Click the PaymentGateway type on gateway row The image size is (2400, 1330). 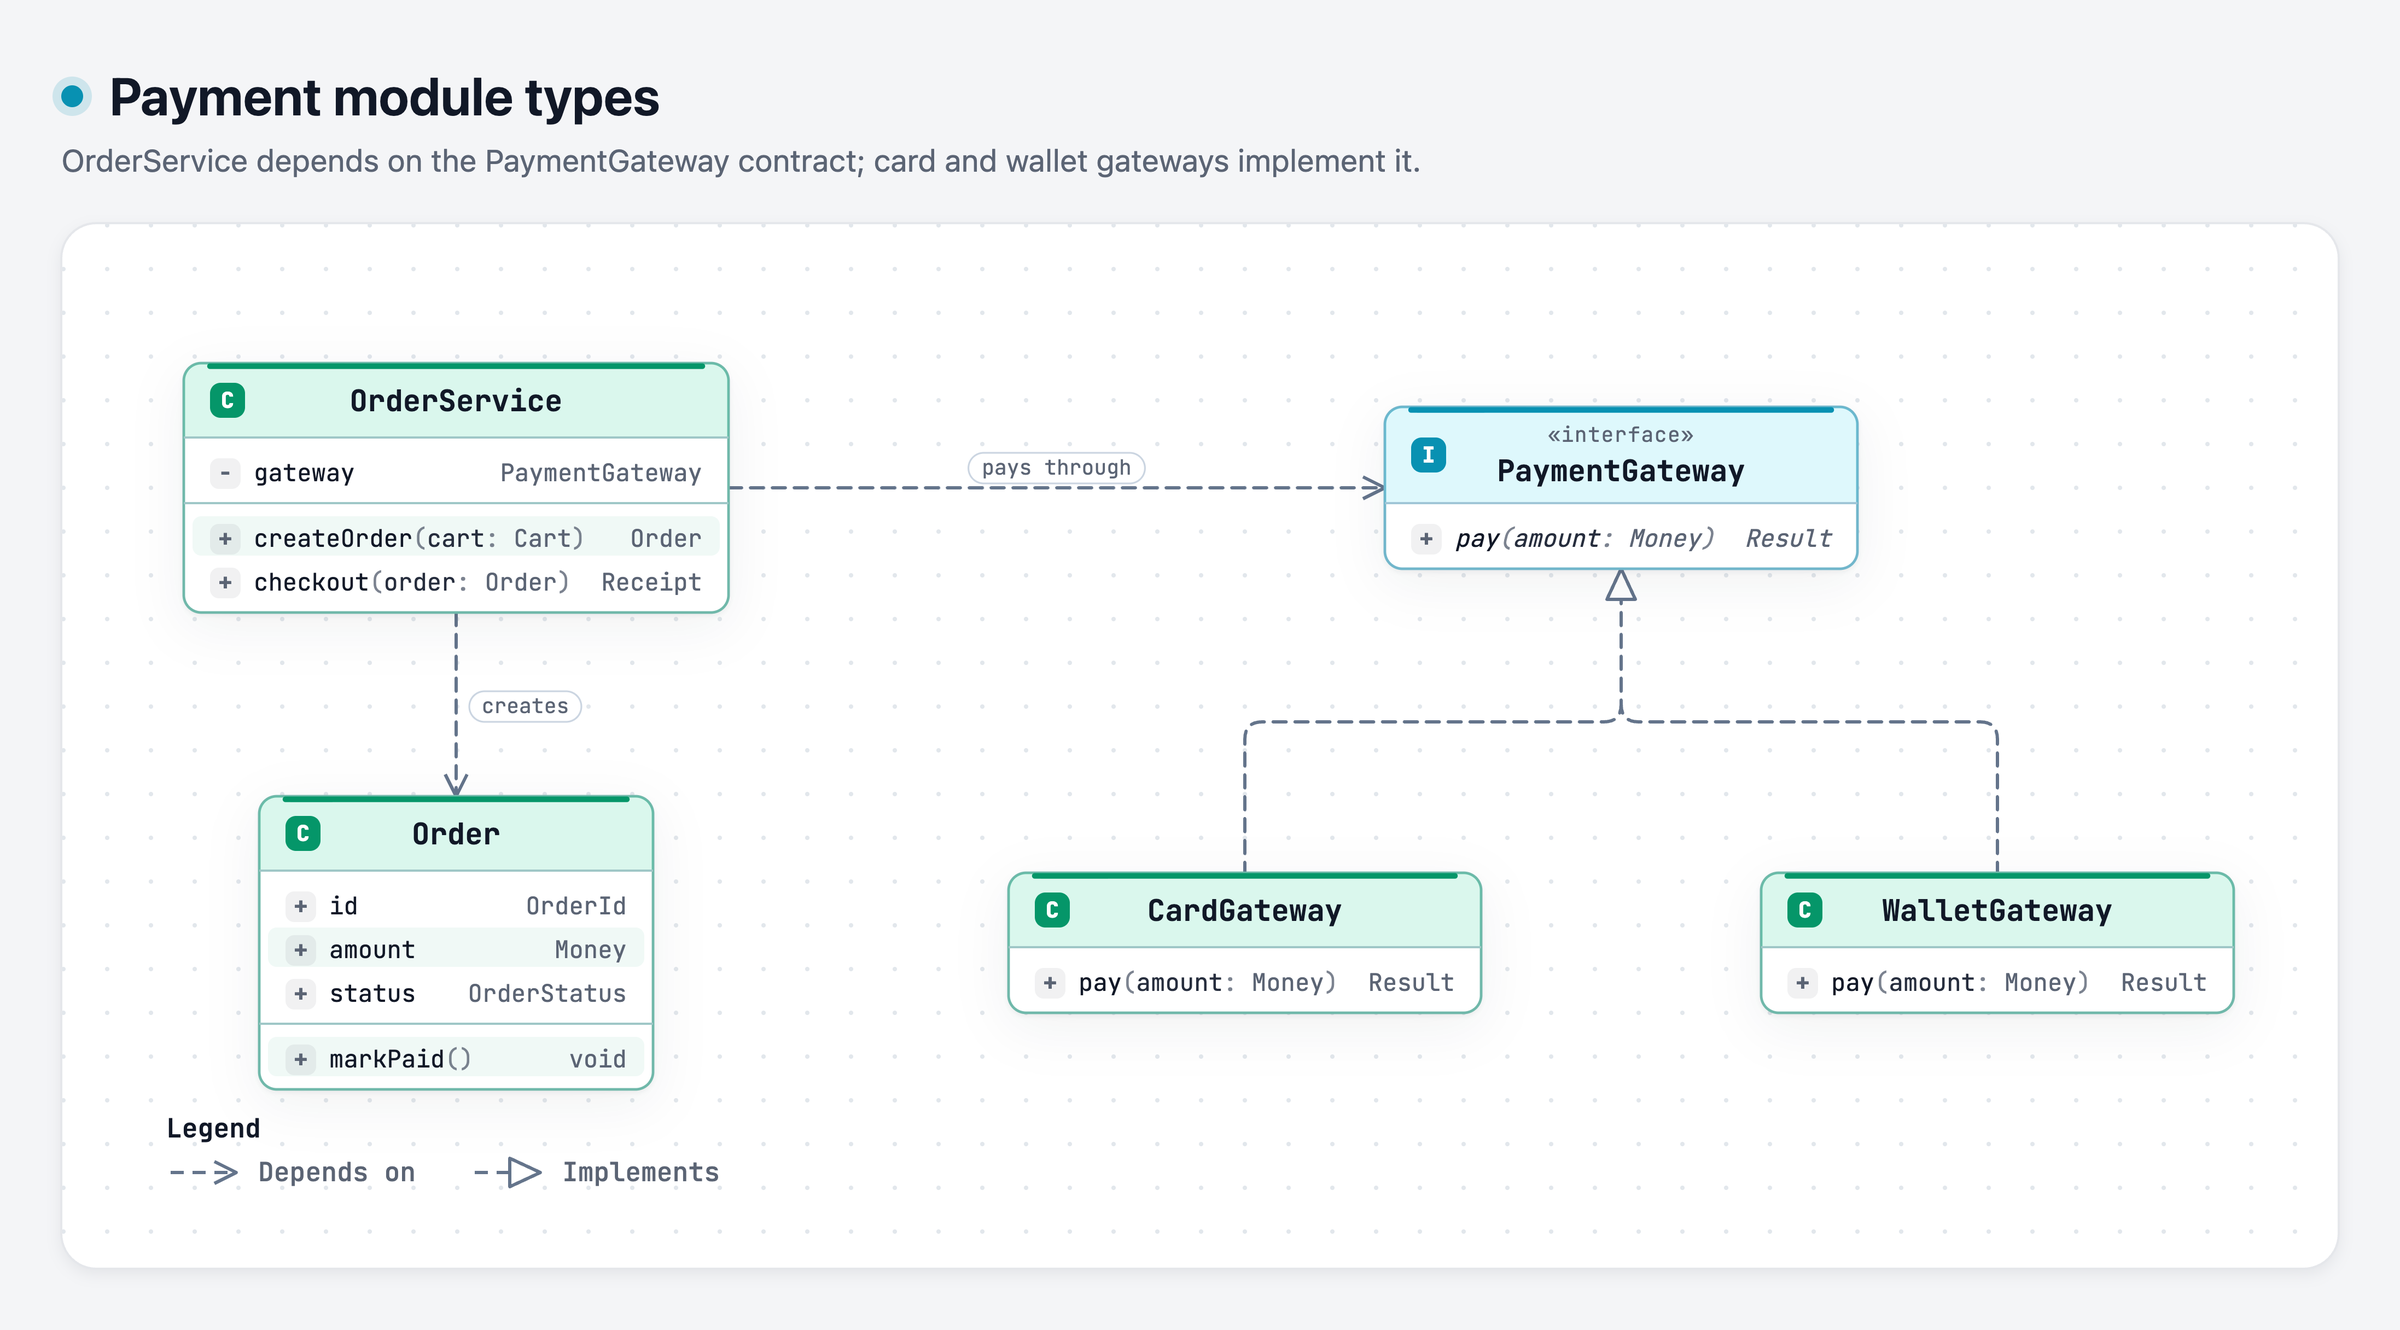601,473
